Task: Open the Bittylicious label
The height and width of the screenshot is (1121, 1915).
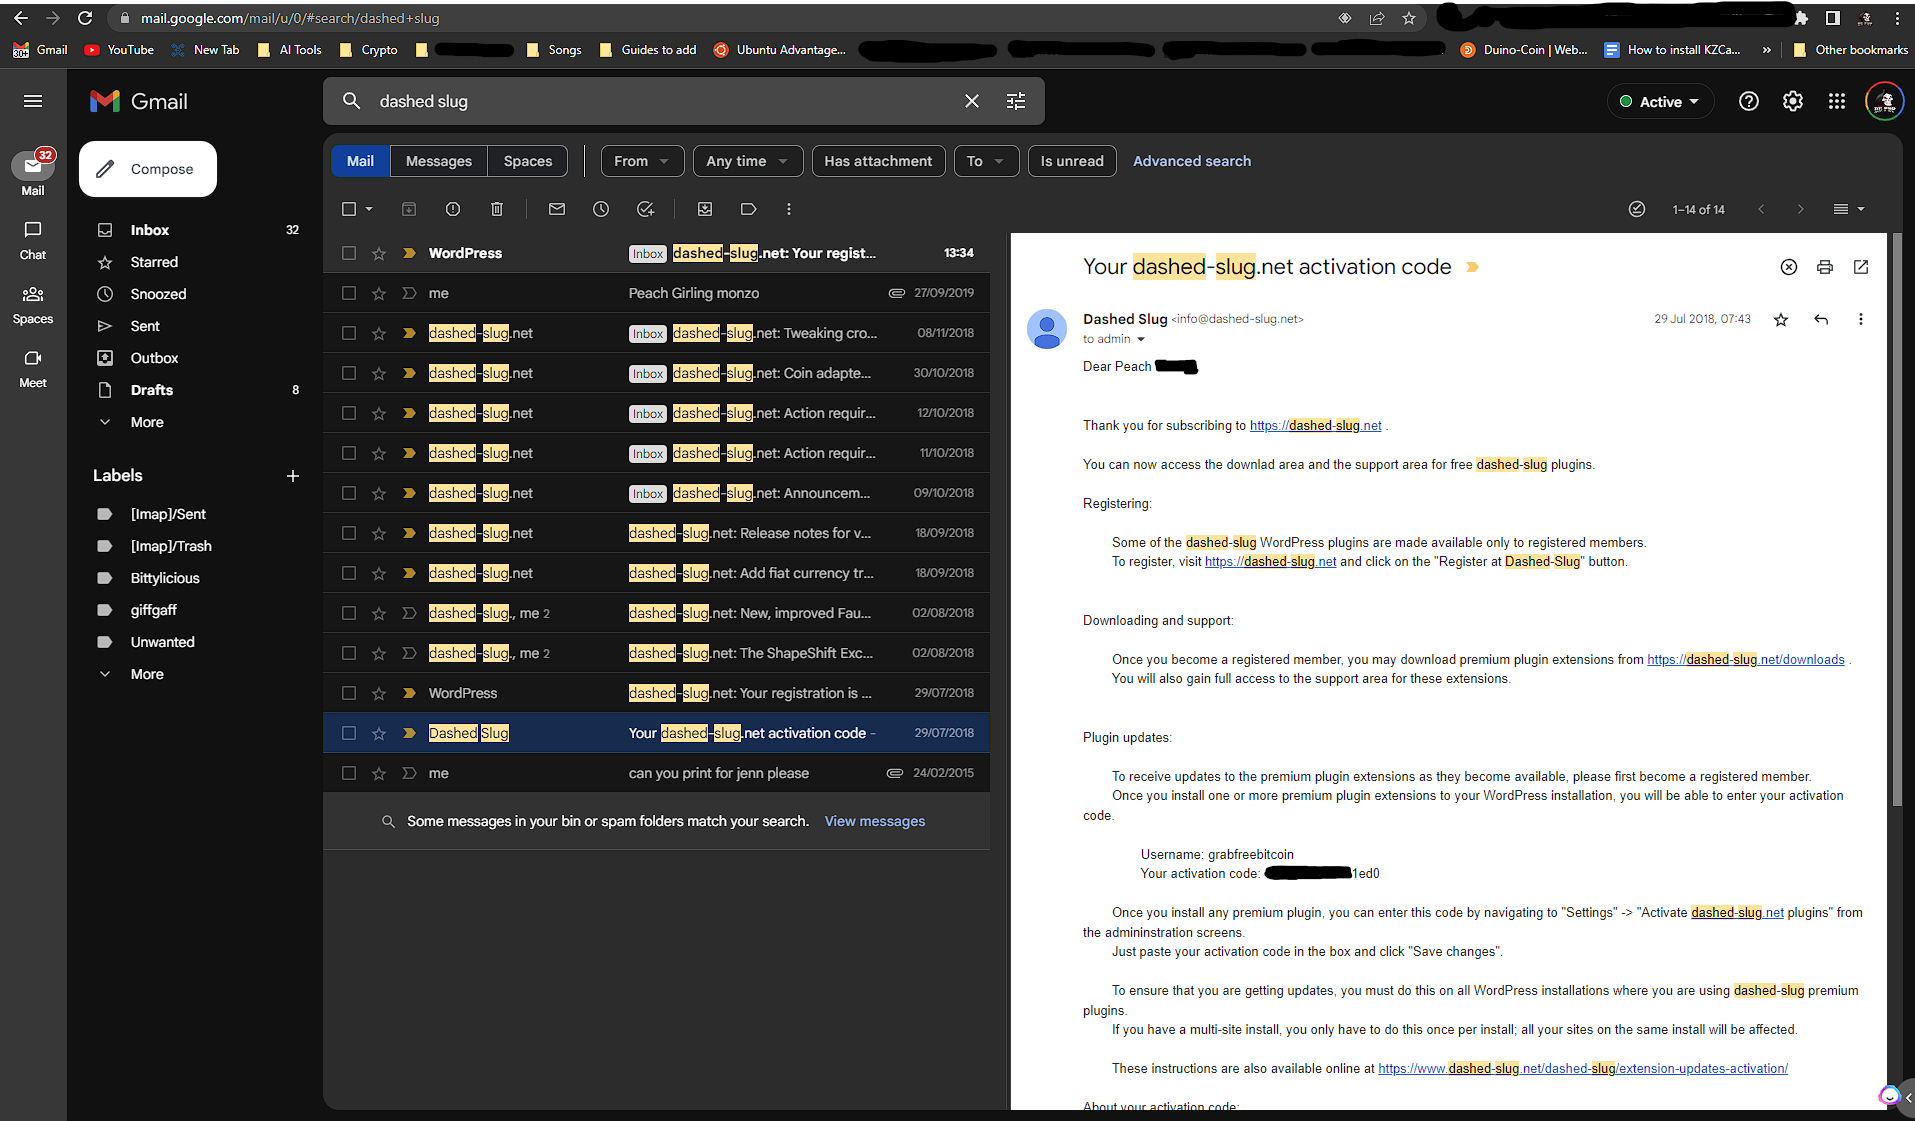Action: (165, 578)
